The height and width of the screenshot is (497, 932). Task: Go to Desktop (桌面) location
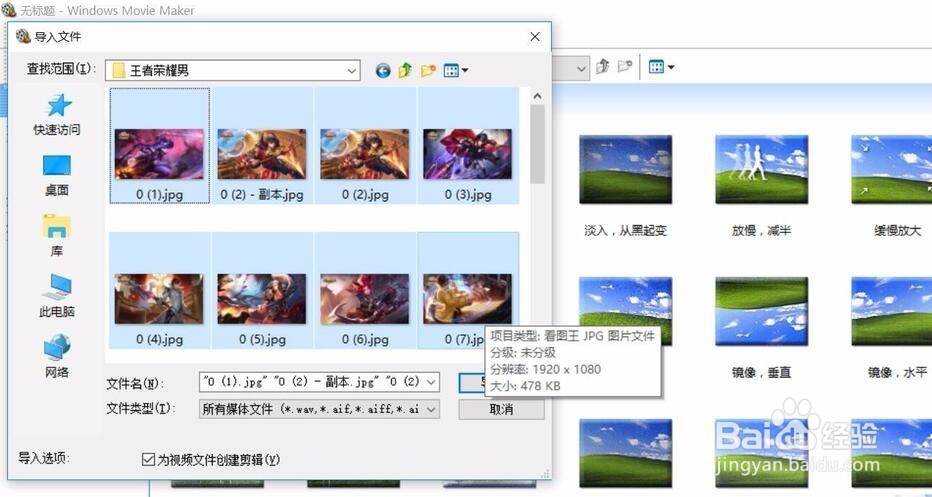[x=57, y=175]
